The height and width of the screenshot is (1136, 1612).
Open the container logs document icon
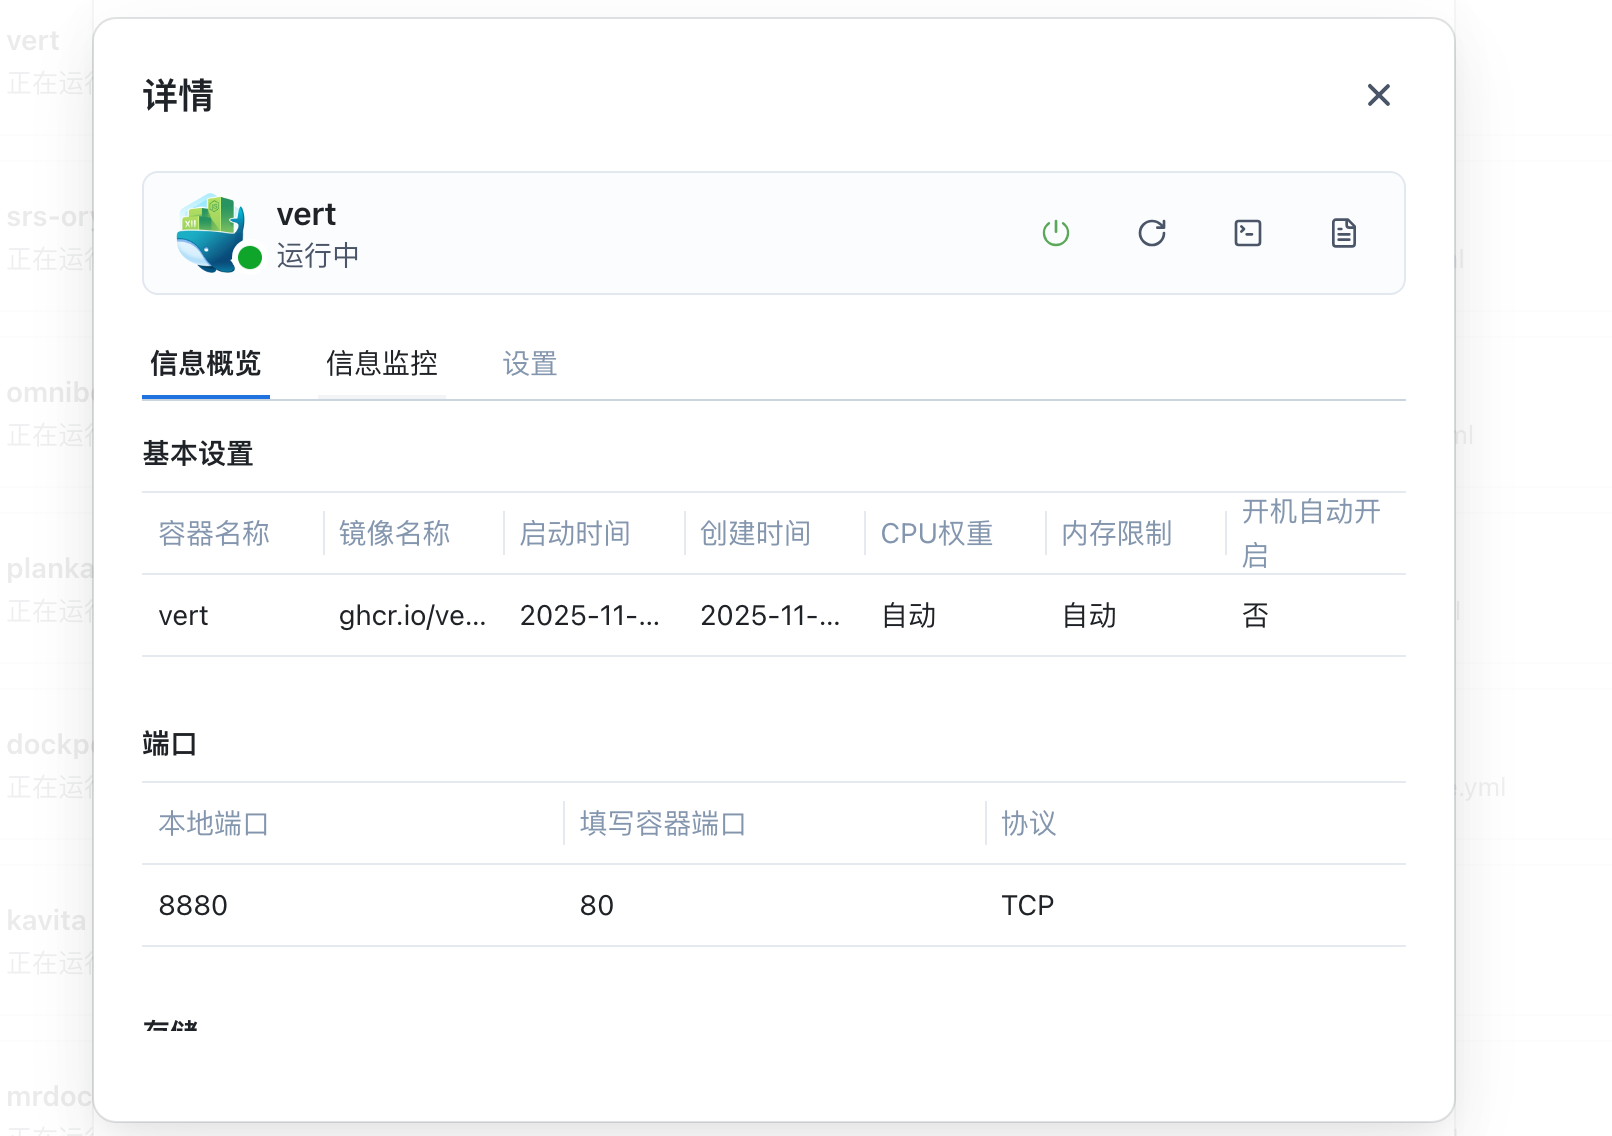pyautogui.click(x=1344, y=233)
